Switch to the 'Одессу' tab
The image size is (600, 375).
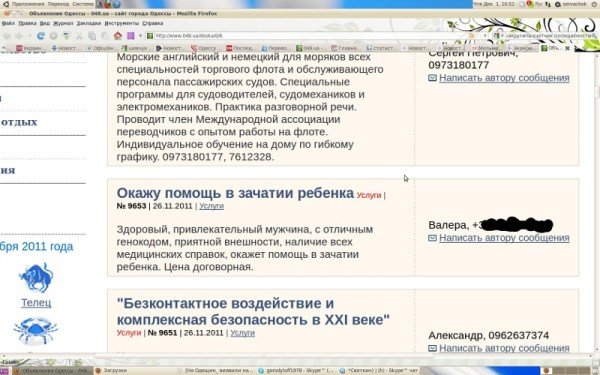pyautogui.click(x=205, y=48)
